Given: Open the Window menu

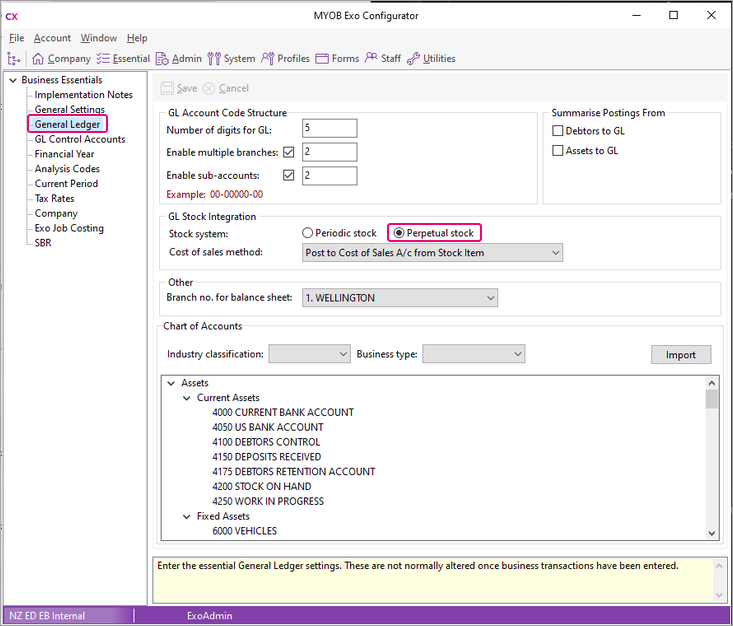Looking at the screenshot, I should (98, 38).
